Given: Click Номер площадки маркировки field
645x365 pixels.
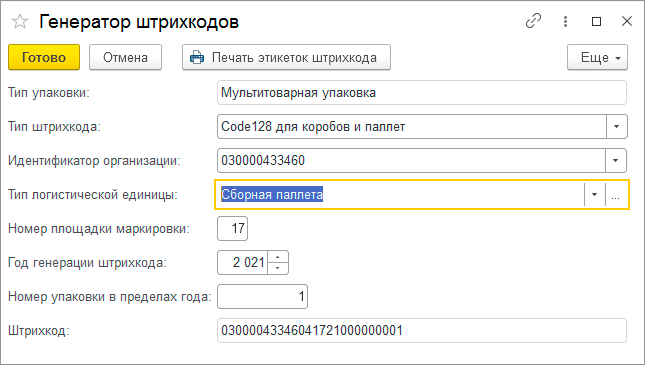Looking at the screenshot, I should coord(232,228).
